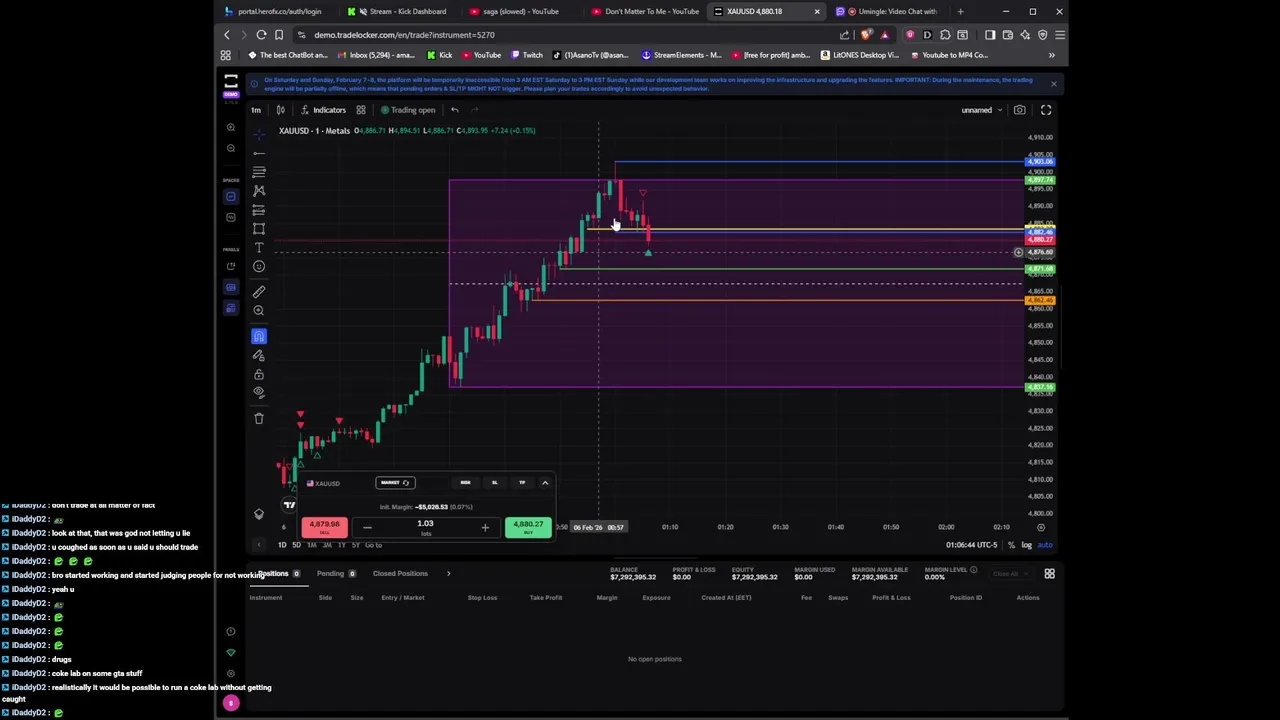Click the sidebar zoom-out magnifier
1280x720 pixels.
(231, 148)
